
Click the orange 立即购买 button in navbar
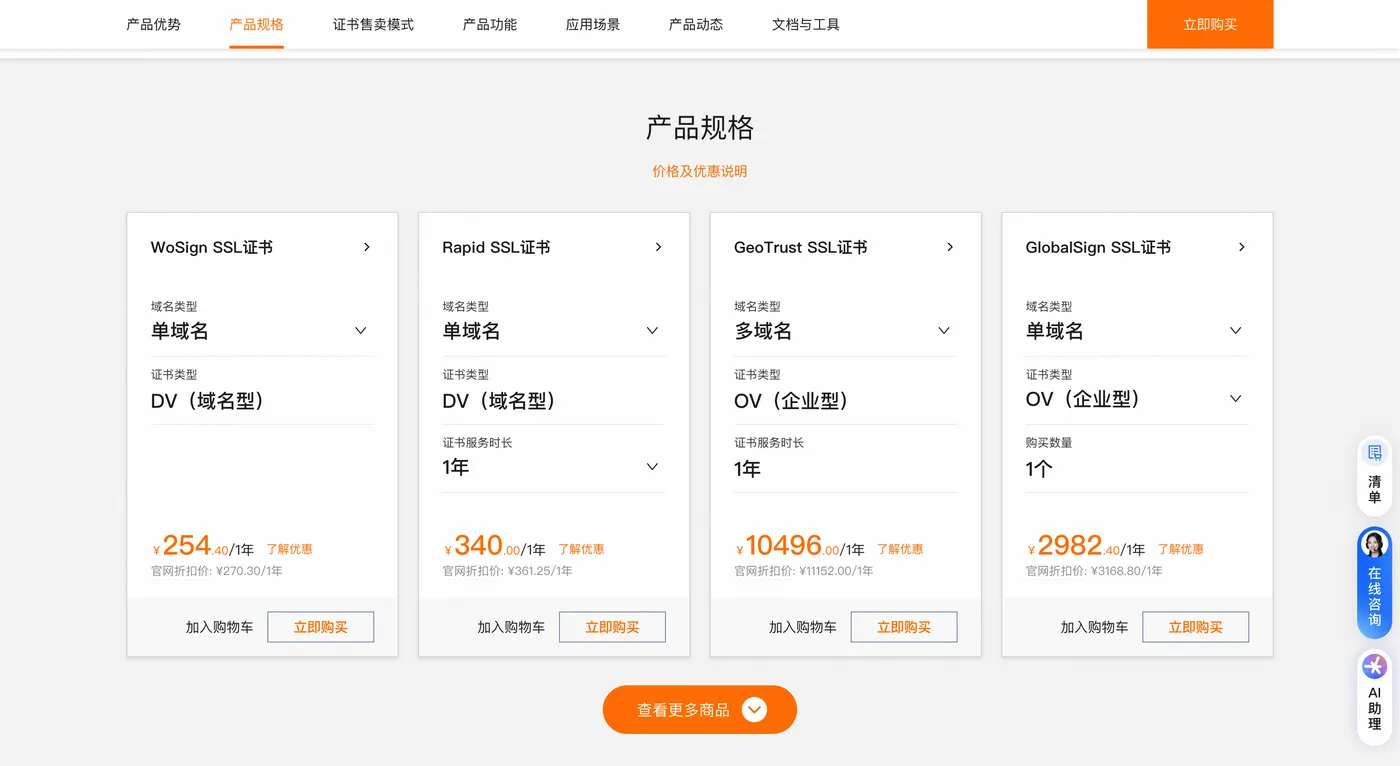point(1210,24)
